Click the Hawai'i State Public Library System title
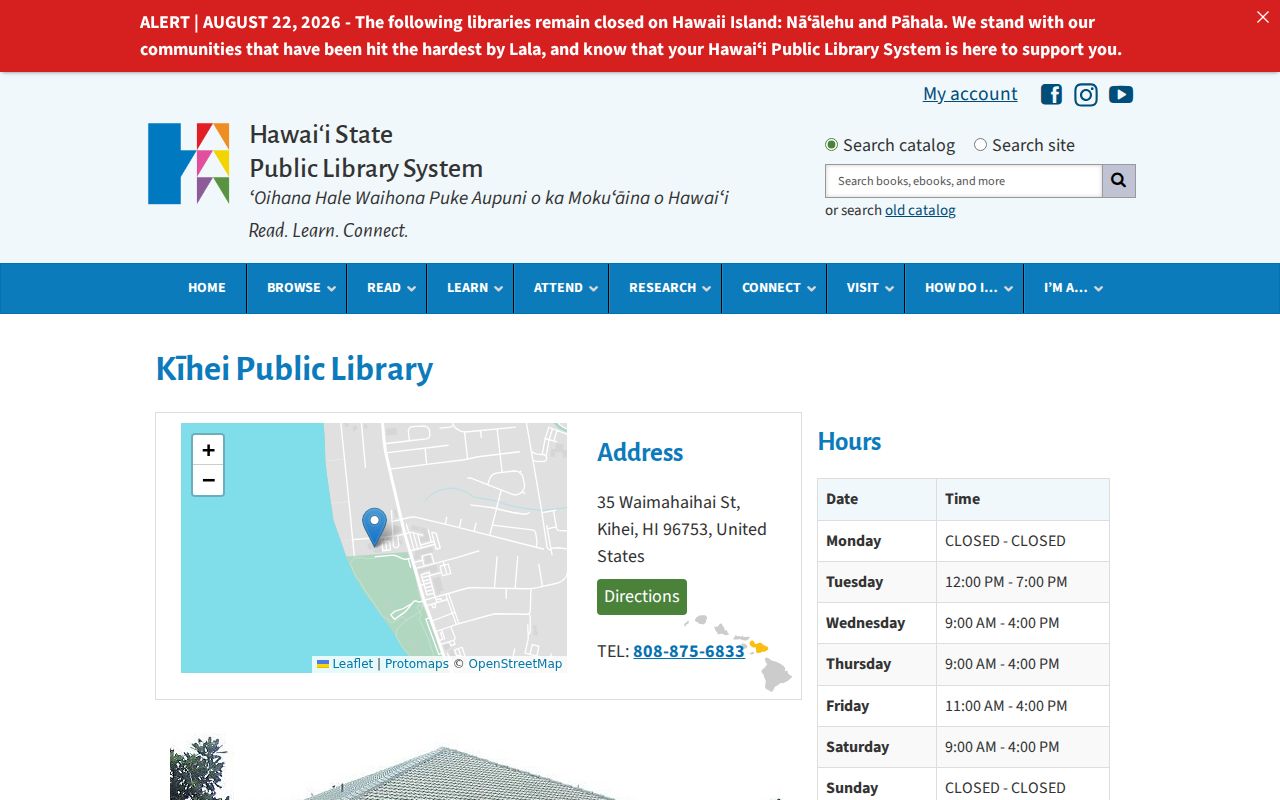The height and width of the screenshot is (800, 1280). point(366,151)
